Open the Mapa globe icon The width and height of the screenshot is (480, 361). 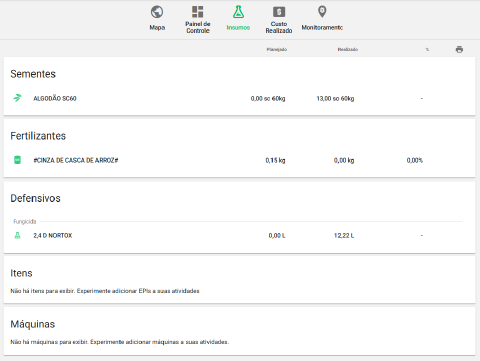click(x=157, y=12)
